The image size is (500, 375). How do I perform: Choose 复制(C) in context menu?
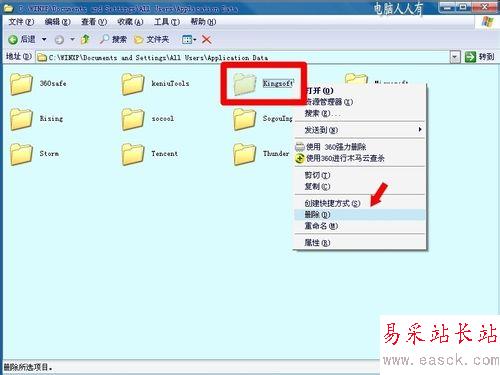click(359, 186)
